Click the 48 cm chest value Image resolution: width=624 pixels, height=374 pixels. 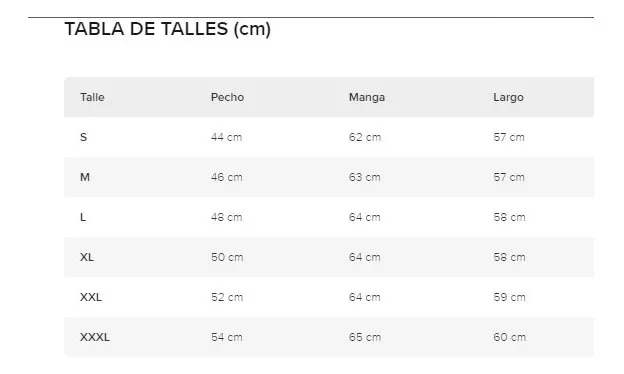226,217
